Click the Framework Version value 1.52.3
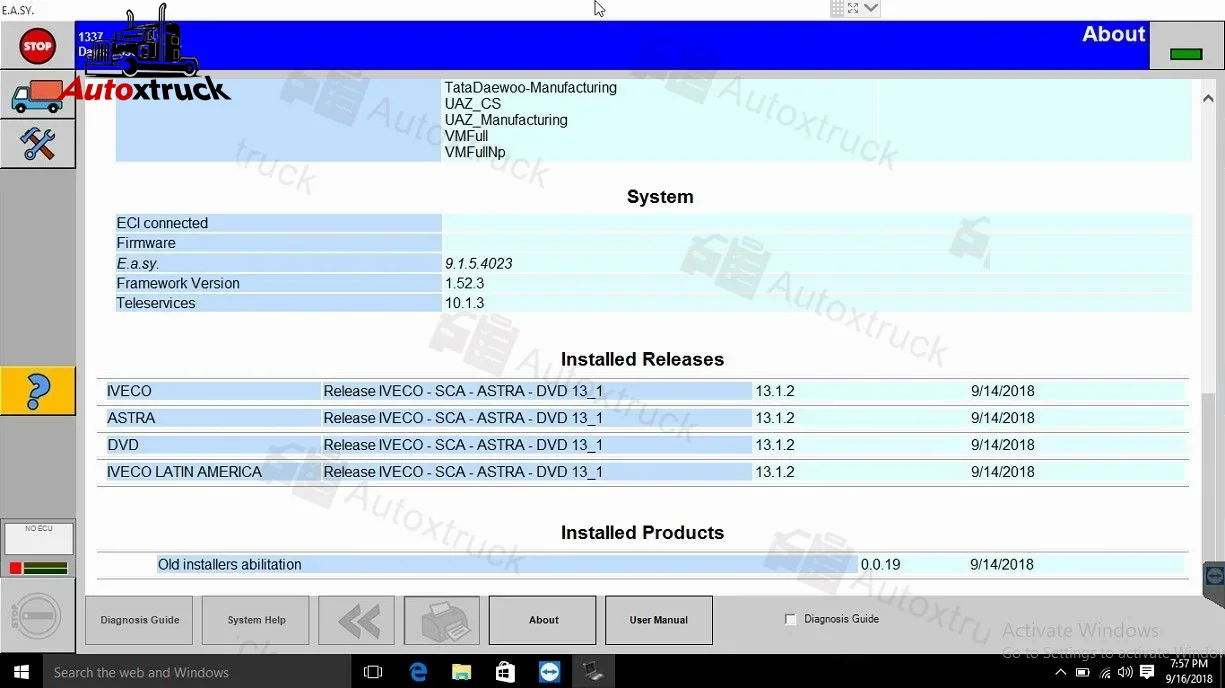1225x688 pixels. (465, 284)
